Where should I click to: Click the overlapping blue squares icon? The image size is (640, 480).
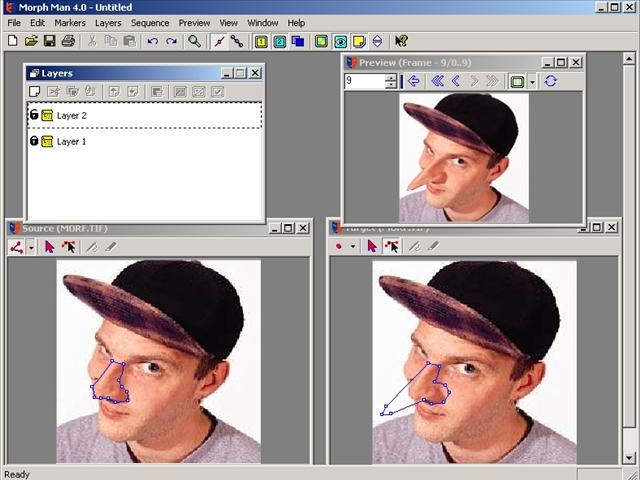click(x=298, y=41)
